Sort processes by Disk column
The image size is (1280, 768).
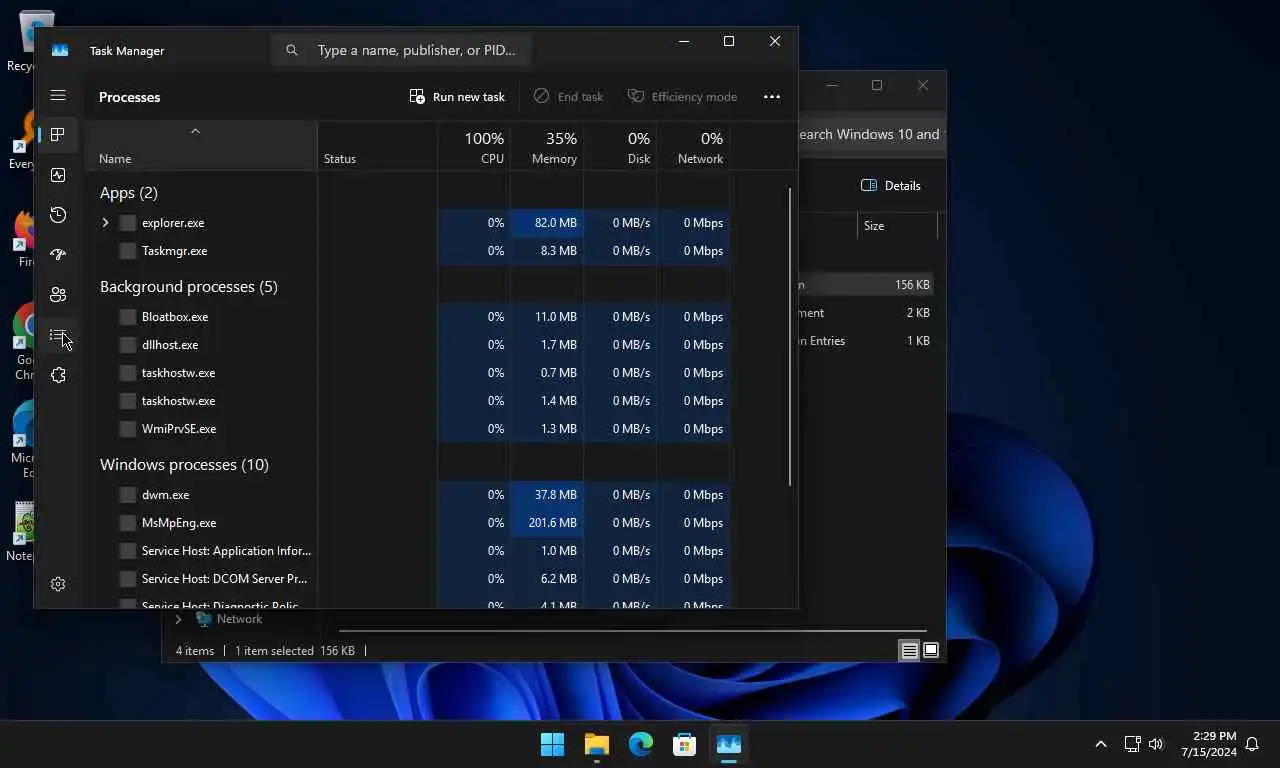click(x=620, y=146)
